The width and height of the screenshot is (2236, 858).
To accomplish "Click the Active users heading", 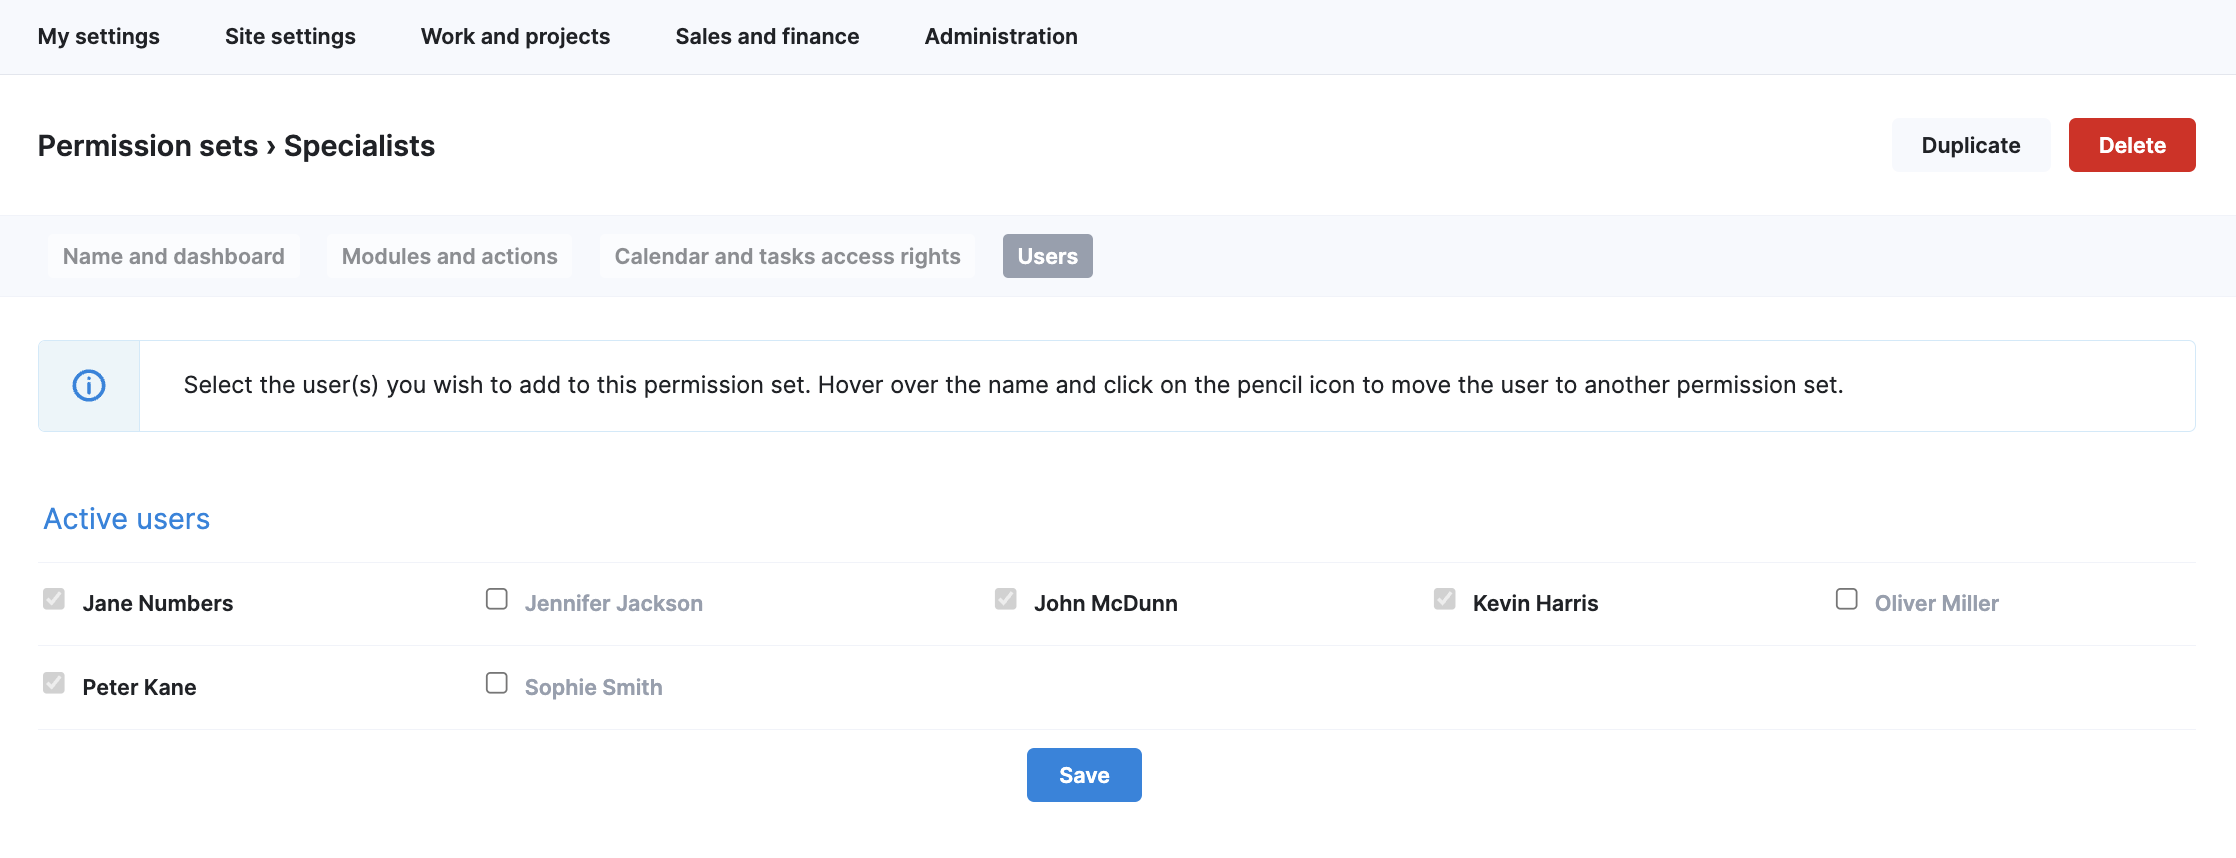I will pyautogui.click(x=127, y=519).
